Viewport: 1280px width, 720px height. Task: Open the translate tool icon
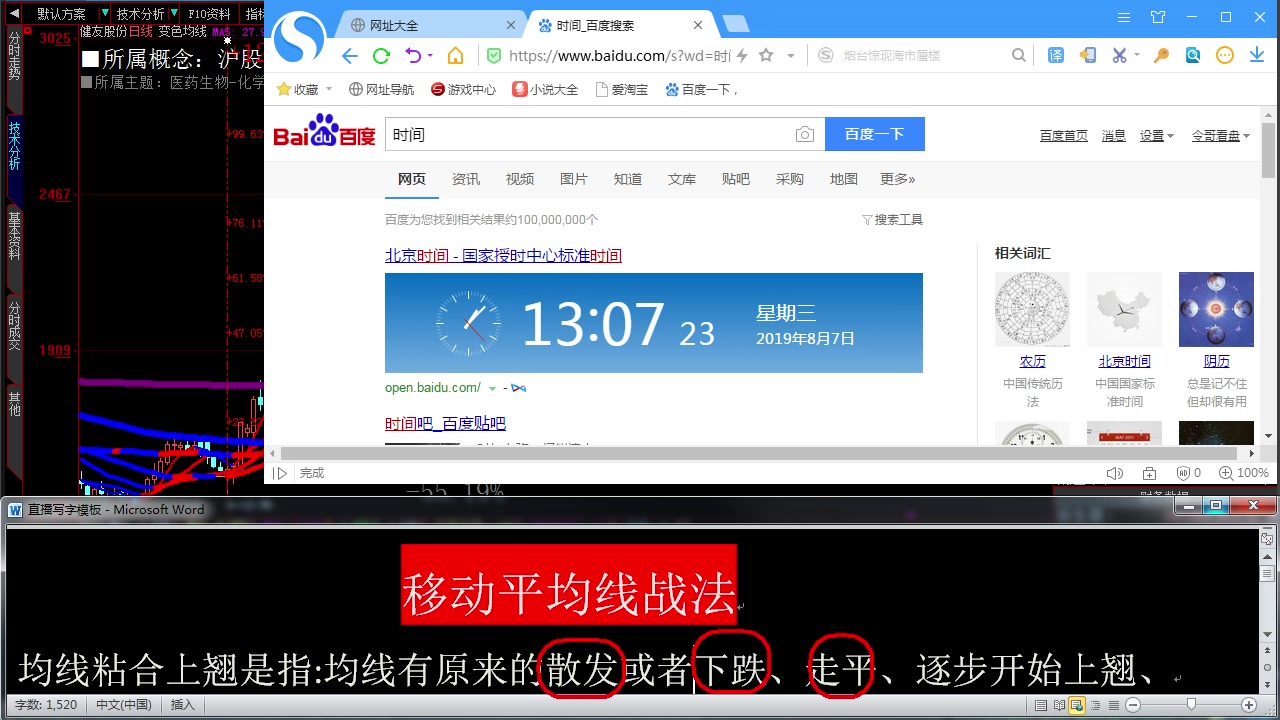(1056, 56)
